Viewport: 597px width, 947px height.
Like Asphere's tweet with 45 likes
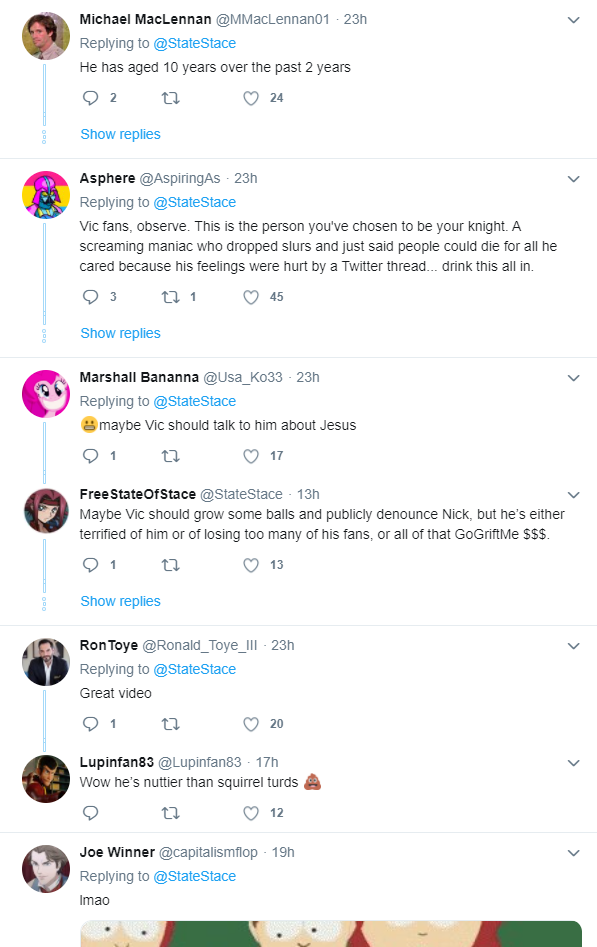pos(251,297)
